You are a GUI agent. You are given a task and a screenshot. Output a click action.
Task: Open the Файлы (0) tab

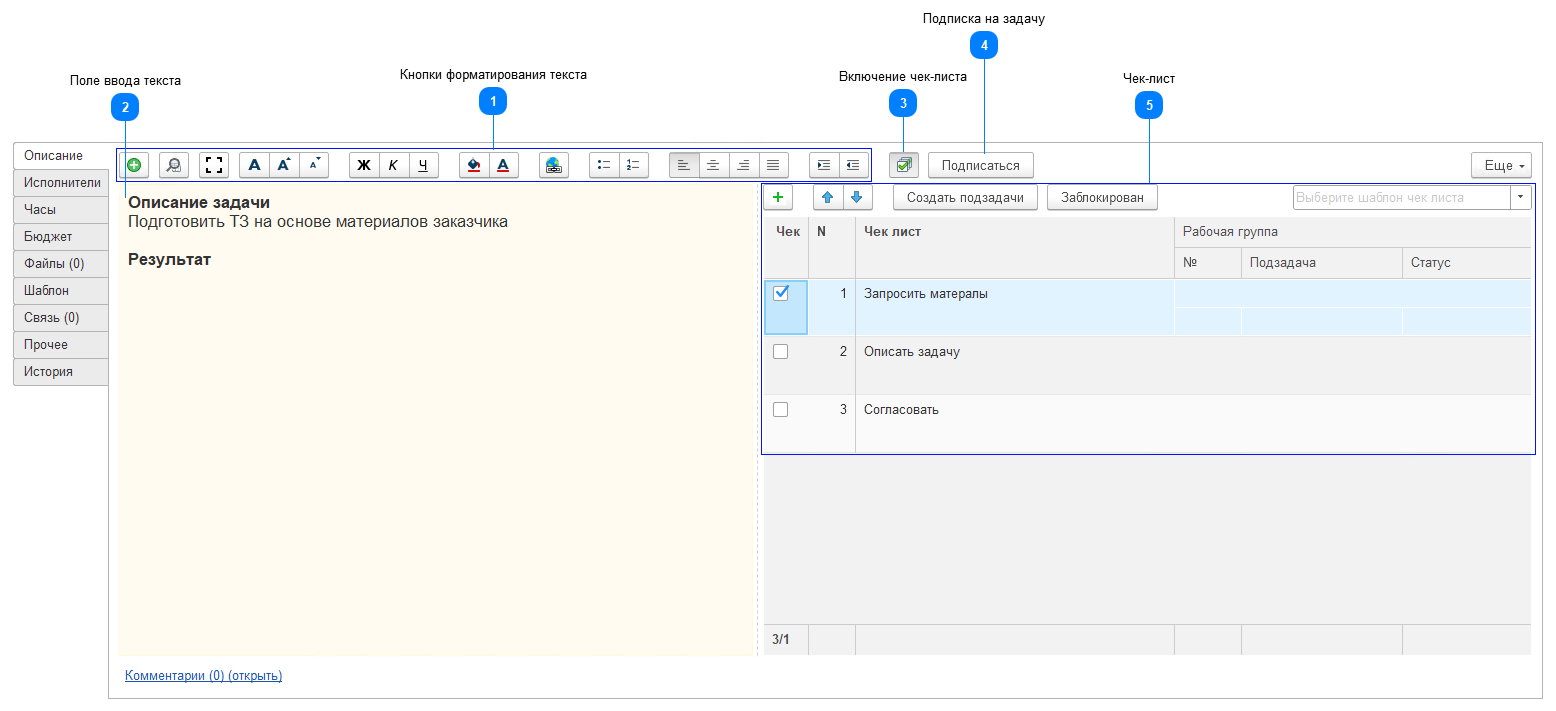(x=61, y=264)
